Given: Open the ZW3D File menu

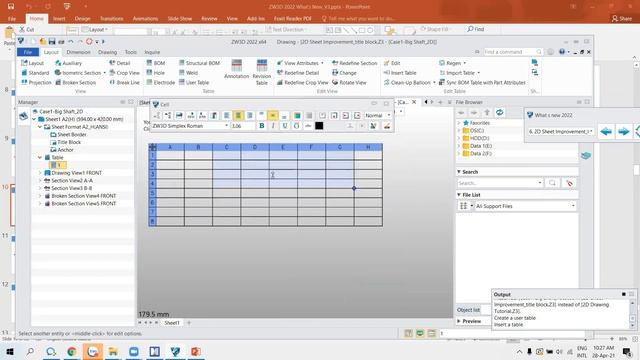Looking at the screenshot, I should [28, 52].
